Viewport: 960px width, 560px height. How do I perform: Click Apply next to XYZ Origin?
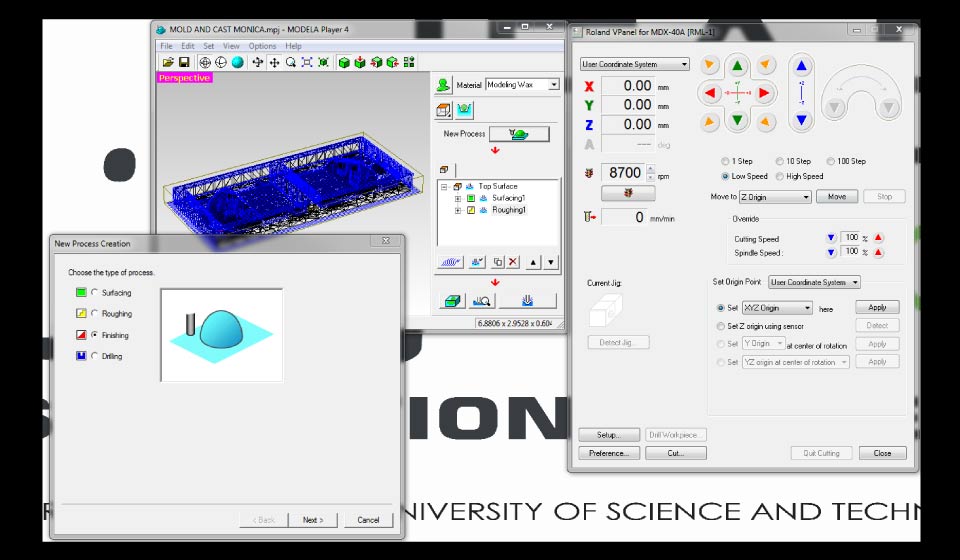click(877, 307)
